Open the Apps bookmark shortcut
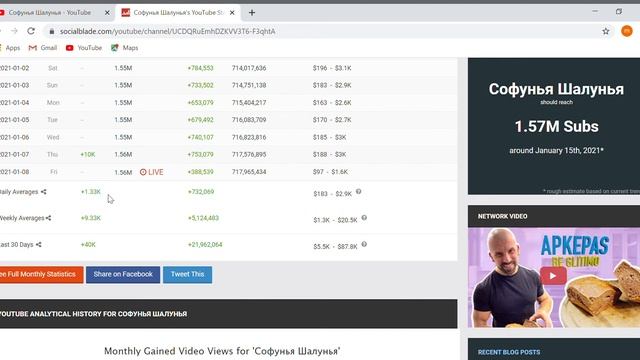 (10, 48)
